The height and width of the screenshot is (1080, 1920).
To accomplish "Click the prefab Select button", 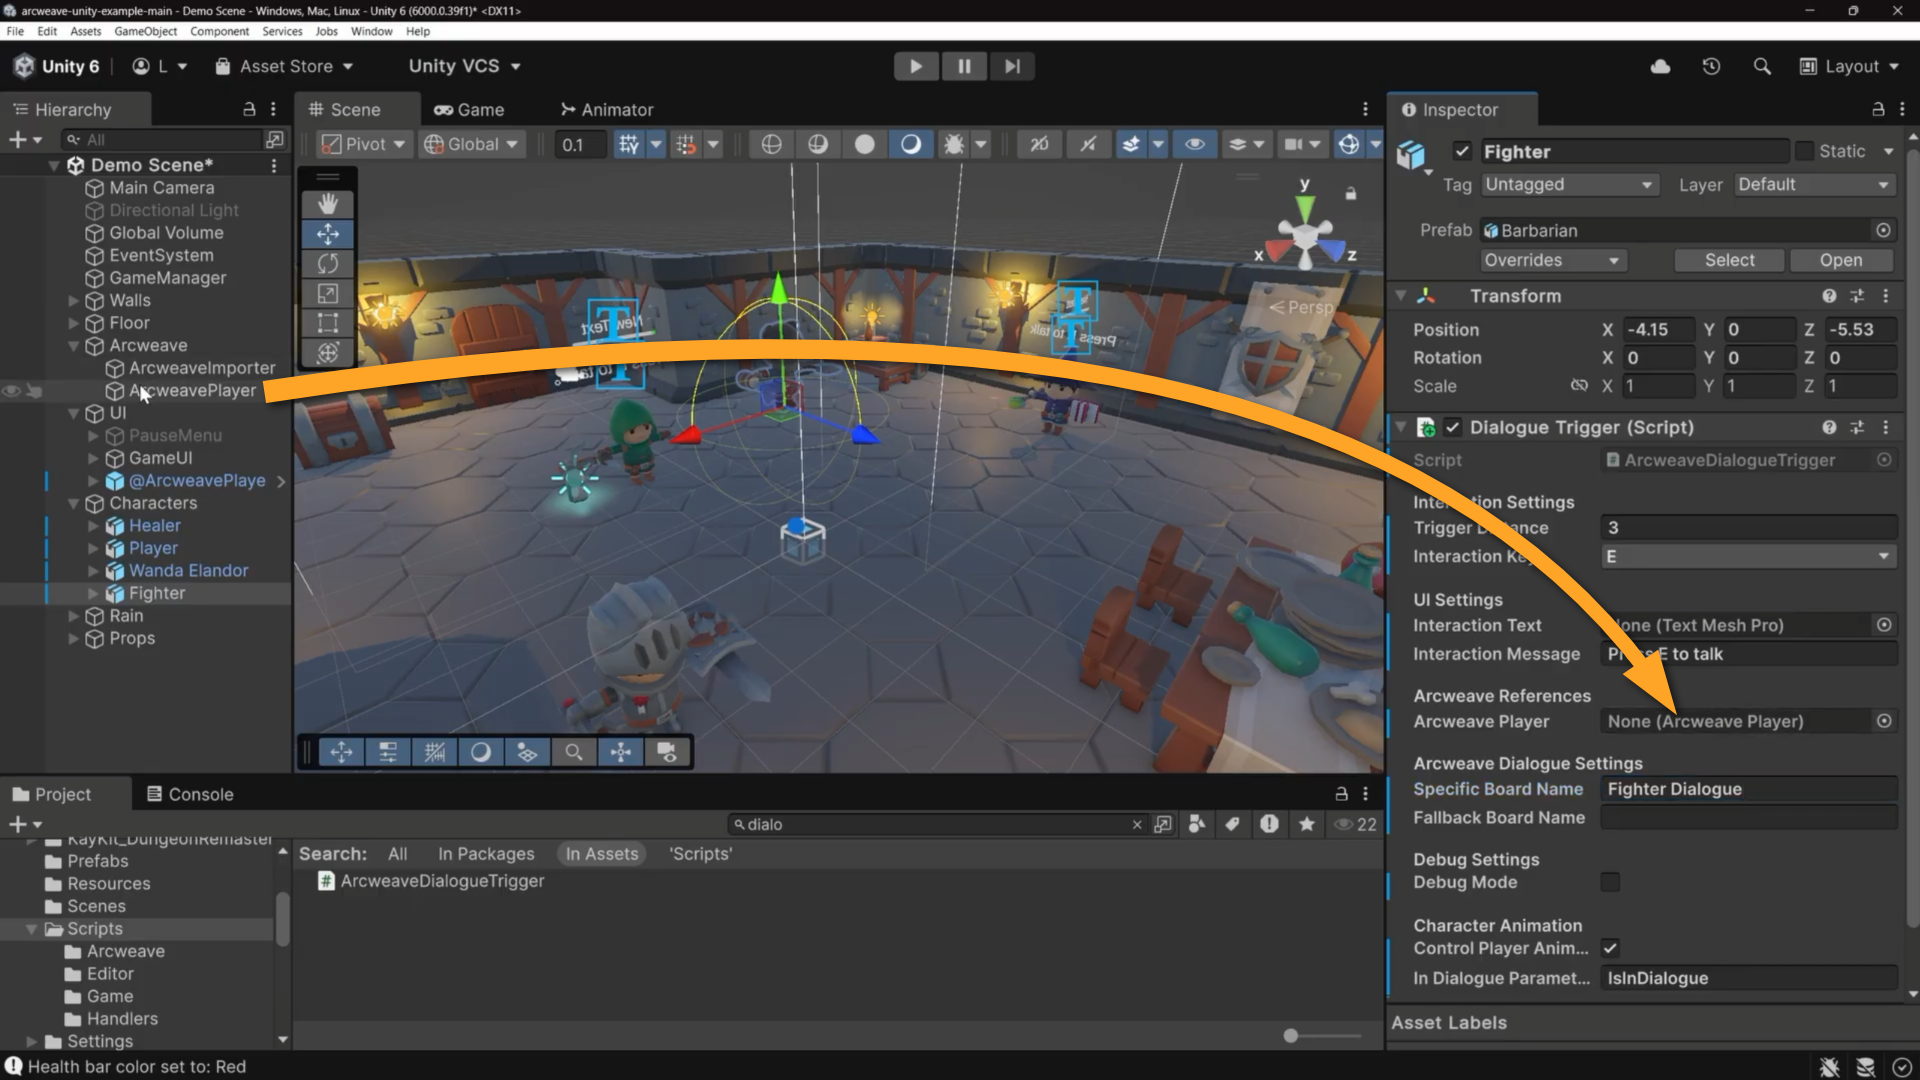I will [1729, 260].
